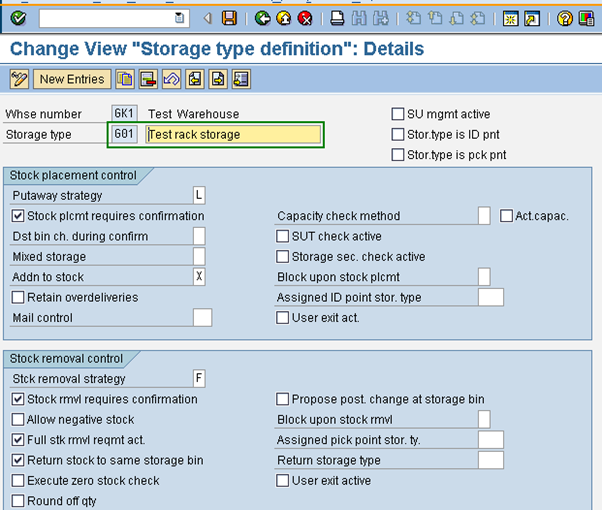Click the New Entries button
602x510 pixels.
[x=72, y=79]
